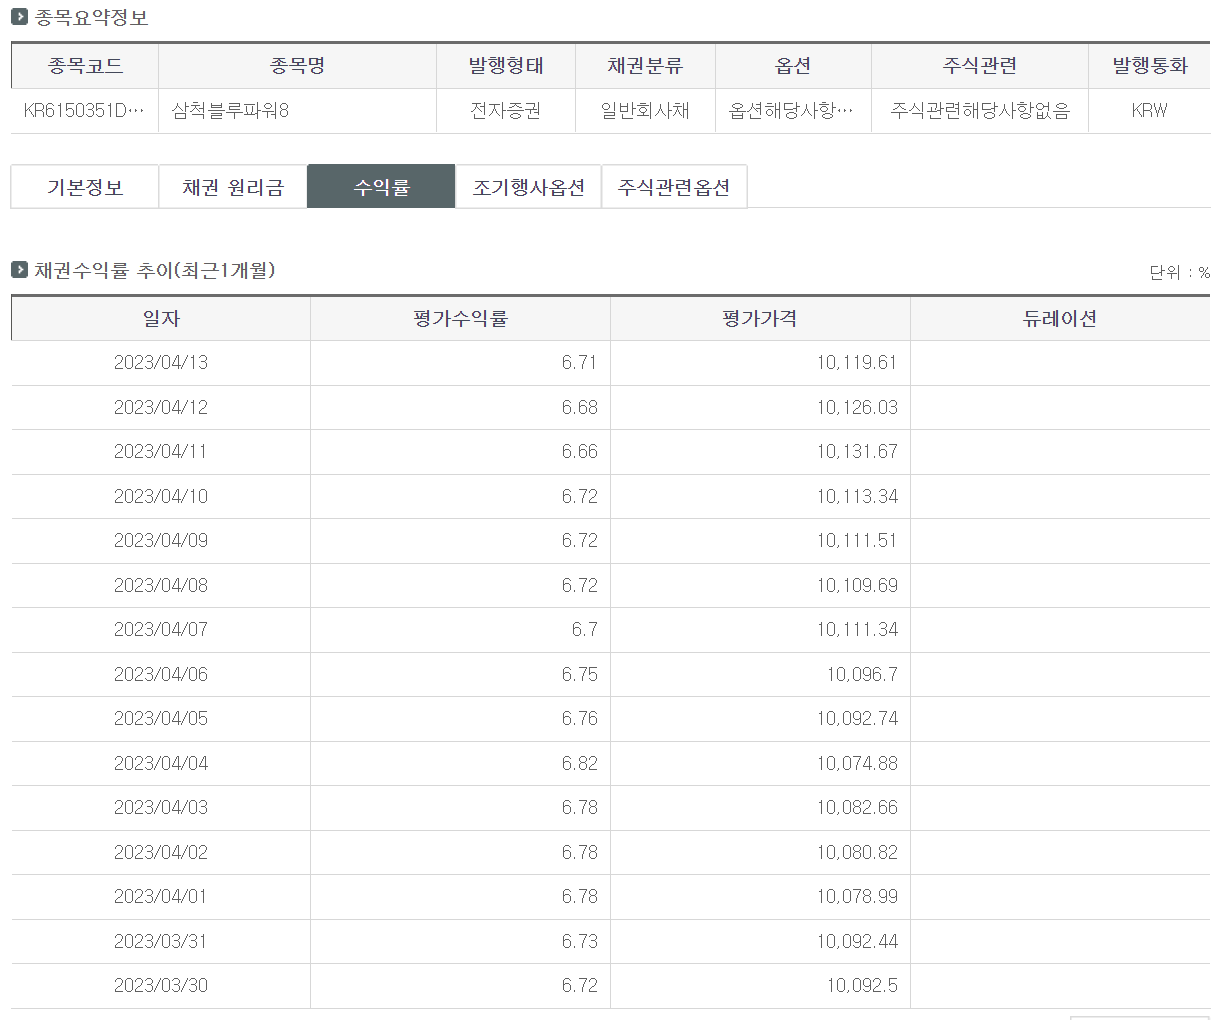Screen dimensions: 1218x1020
Task: Click the date 2023/04/04
Action: (161, 764)
